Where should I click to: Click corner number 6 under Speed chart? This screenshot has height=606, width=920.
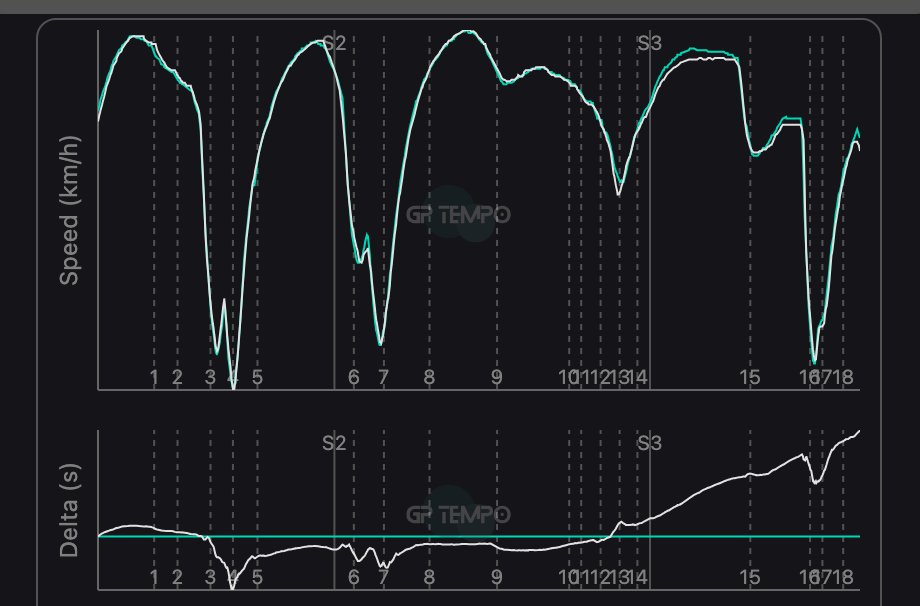tap(353, 377)
